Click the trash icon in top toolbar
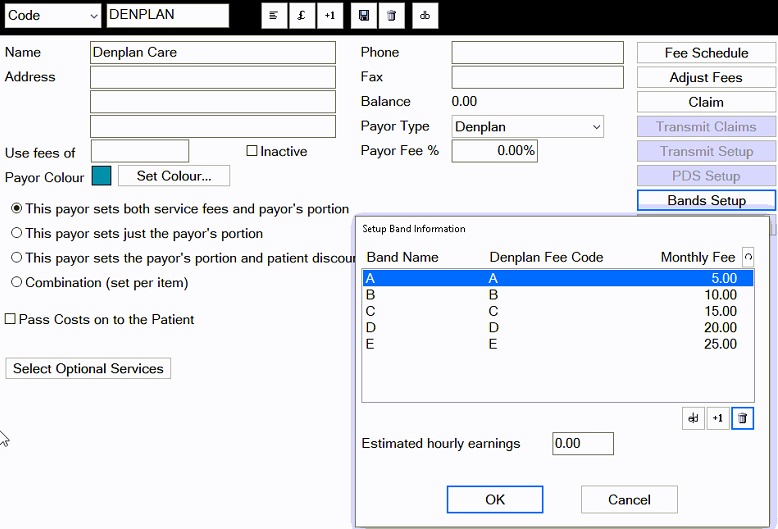This screenshot has height=529, width=778. (x=390, y=16)
